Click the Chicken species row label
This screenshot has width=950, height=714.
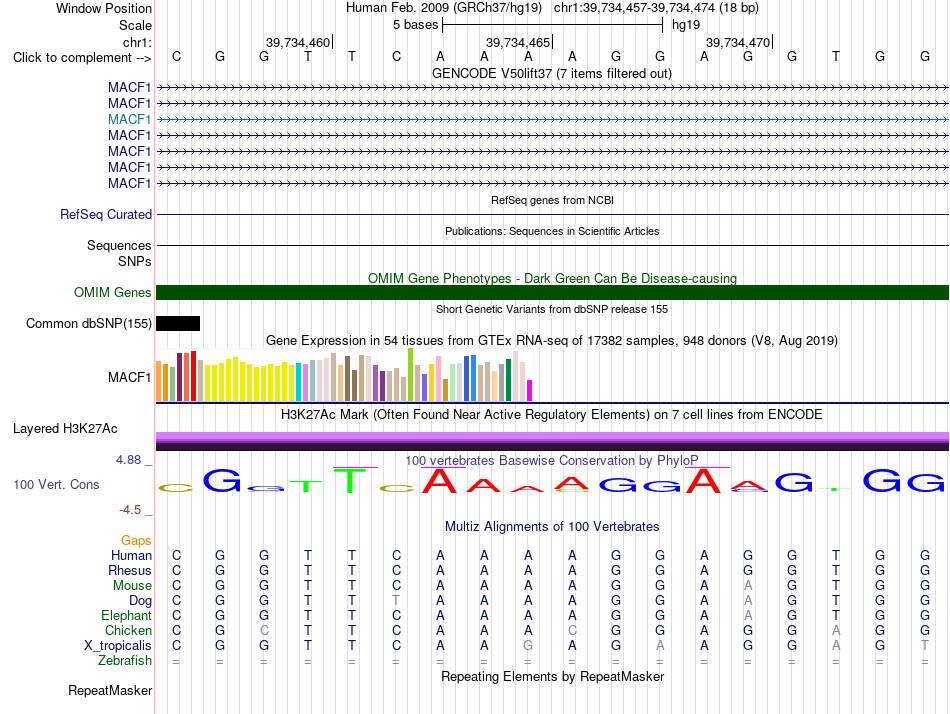tap(128, 630)
